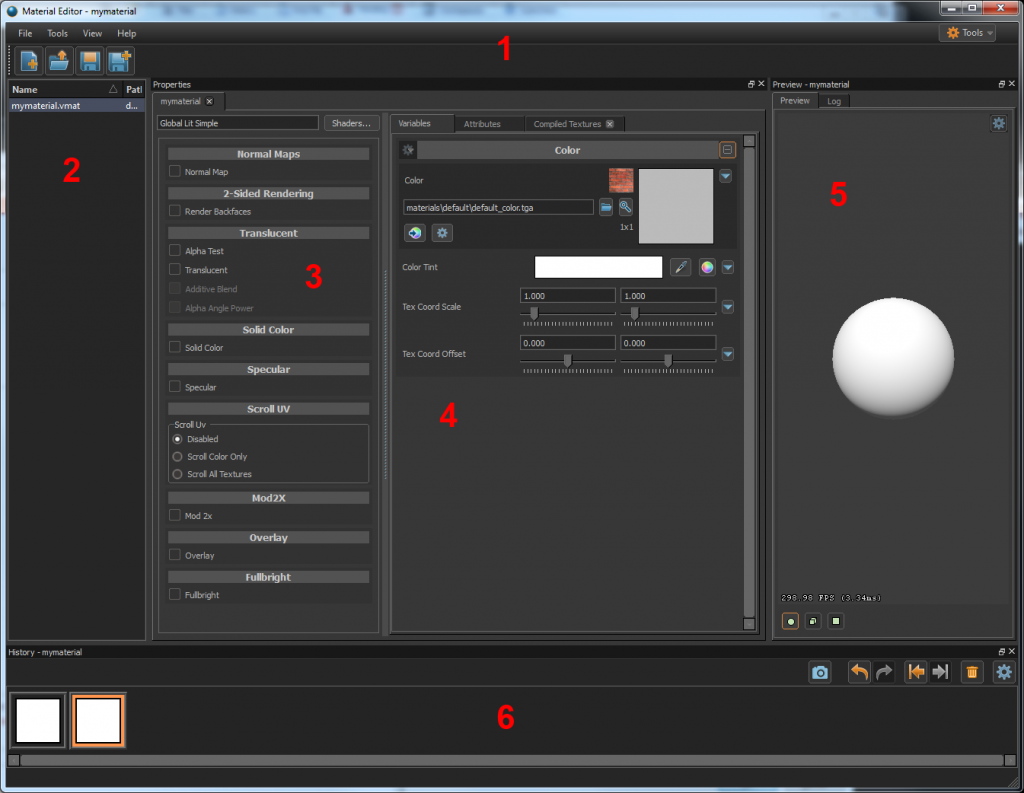Take a snapshot with the camera icon
1024x793 pixels.
(820, 672)
